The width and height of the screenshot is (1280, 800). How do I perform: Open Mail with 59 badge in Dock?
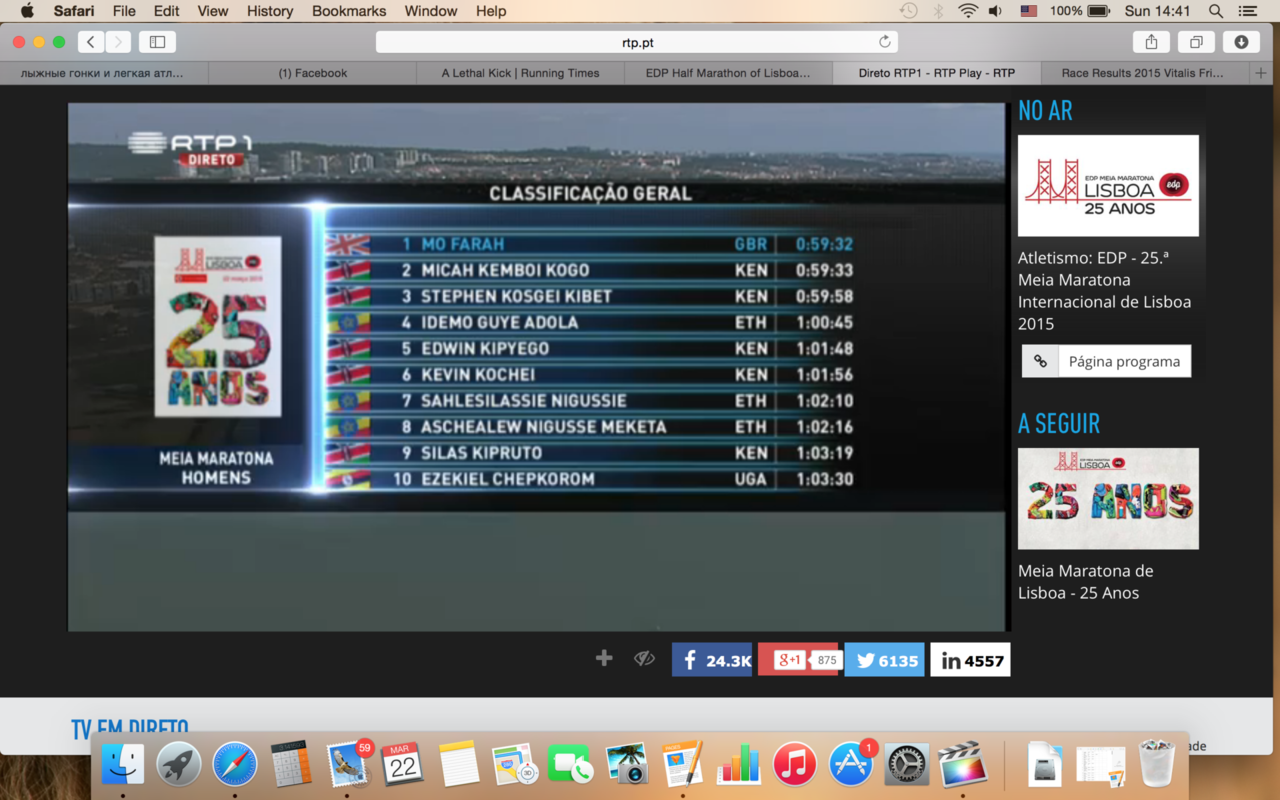point(348,765)
